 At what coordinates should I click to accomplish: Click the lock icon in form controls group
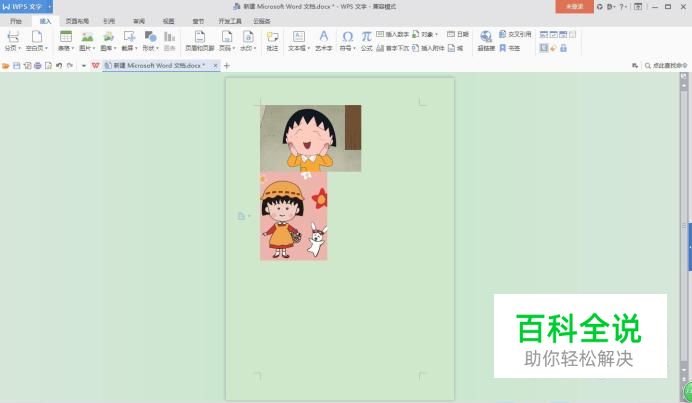(564, 48)
